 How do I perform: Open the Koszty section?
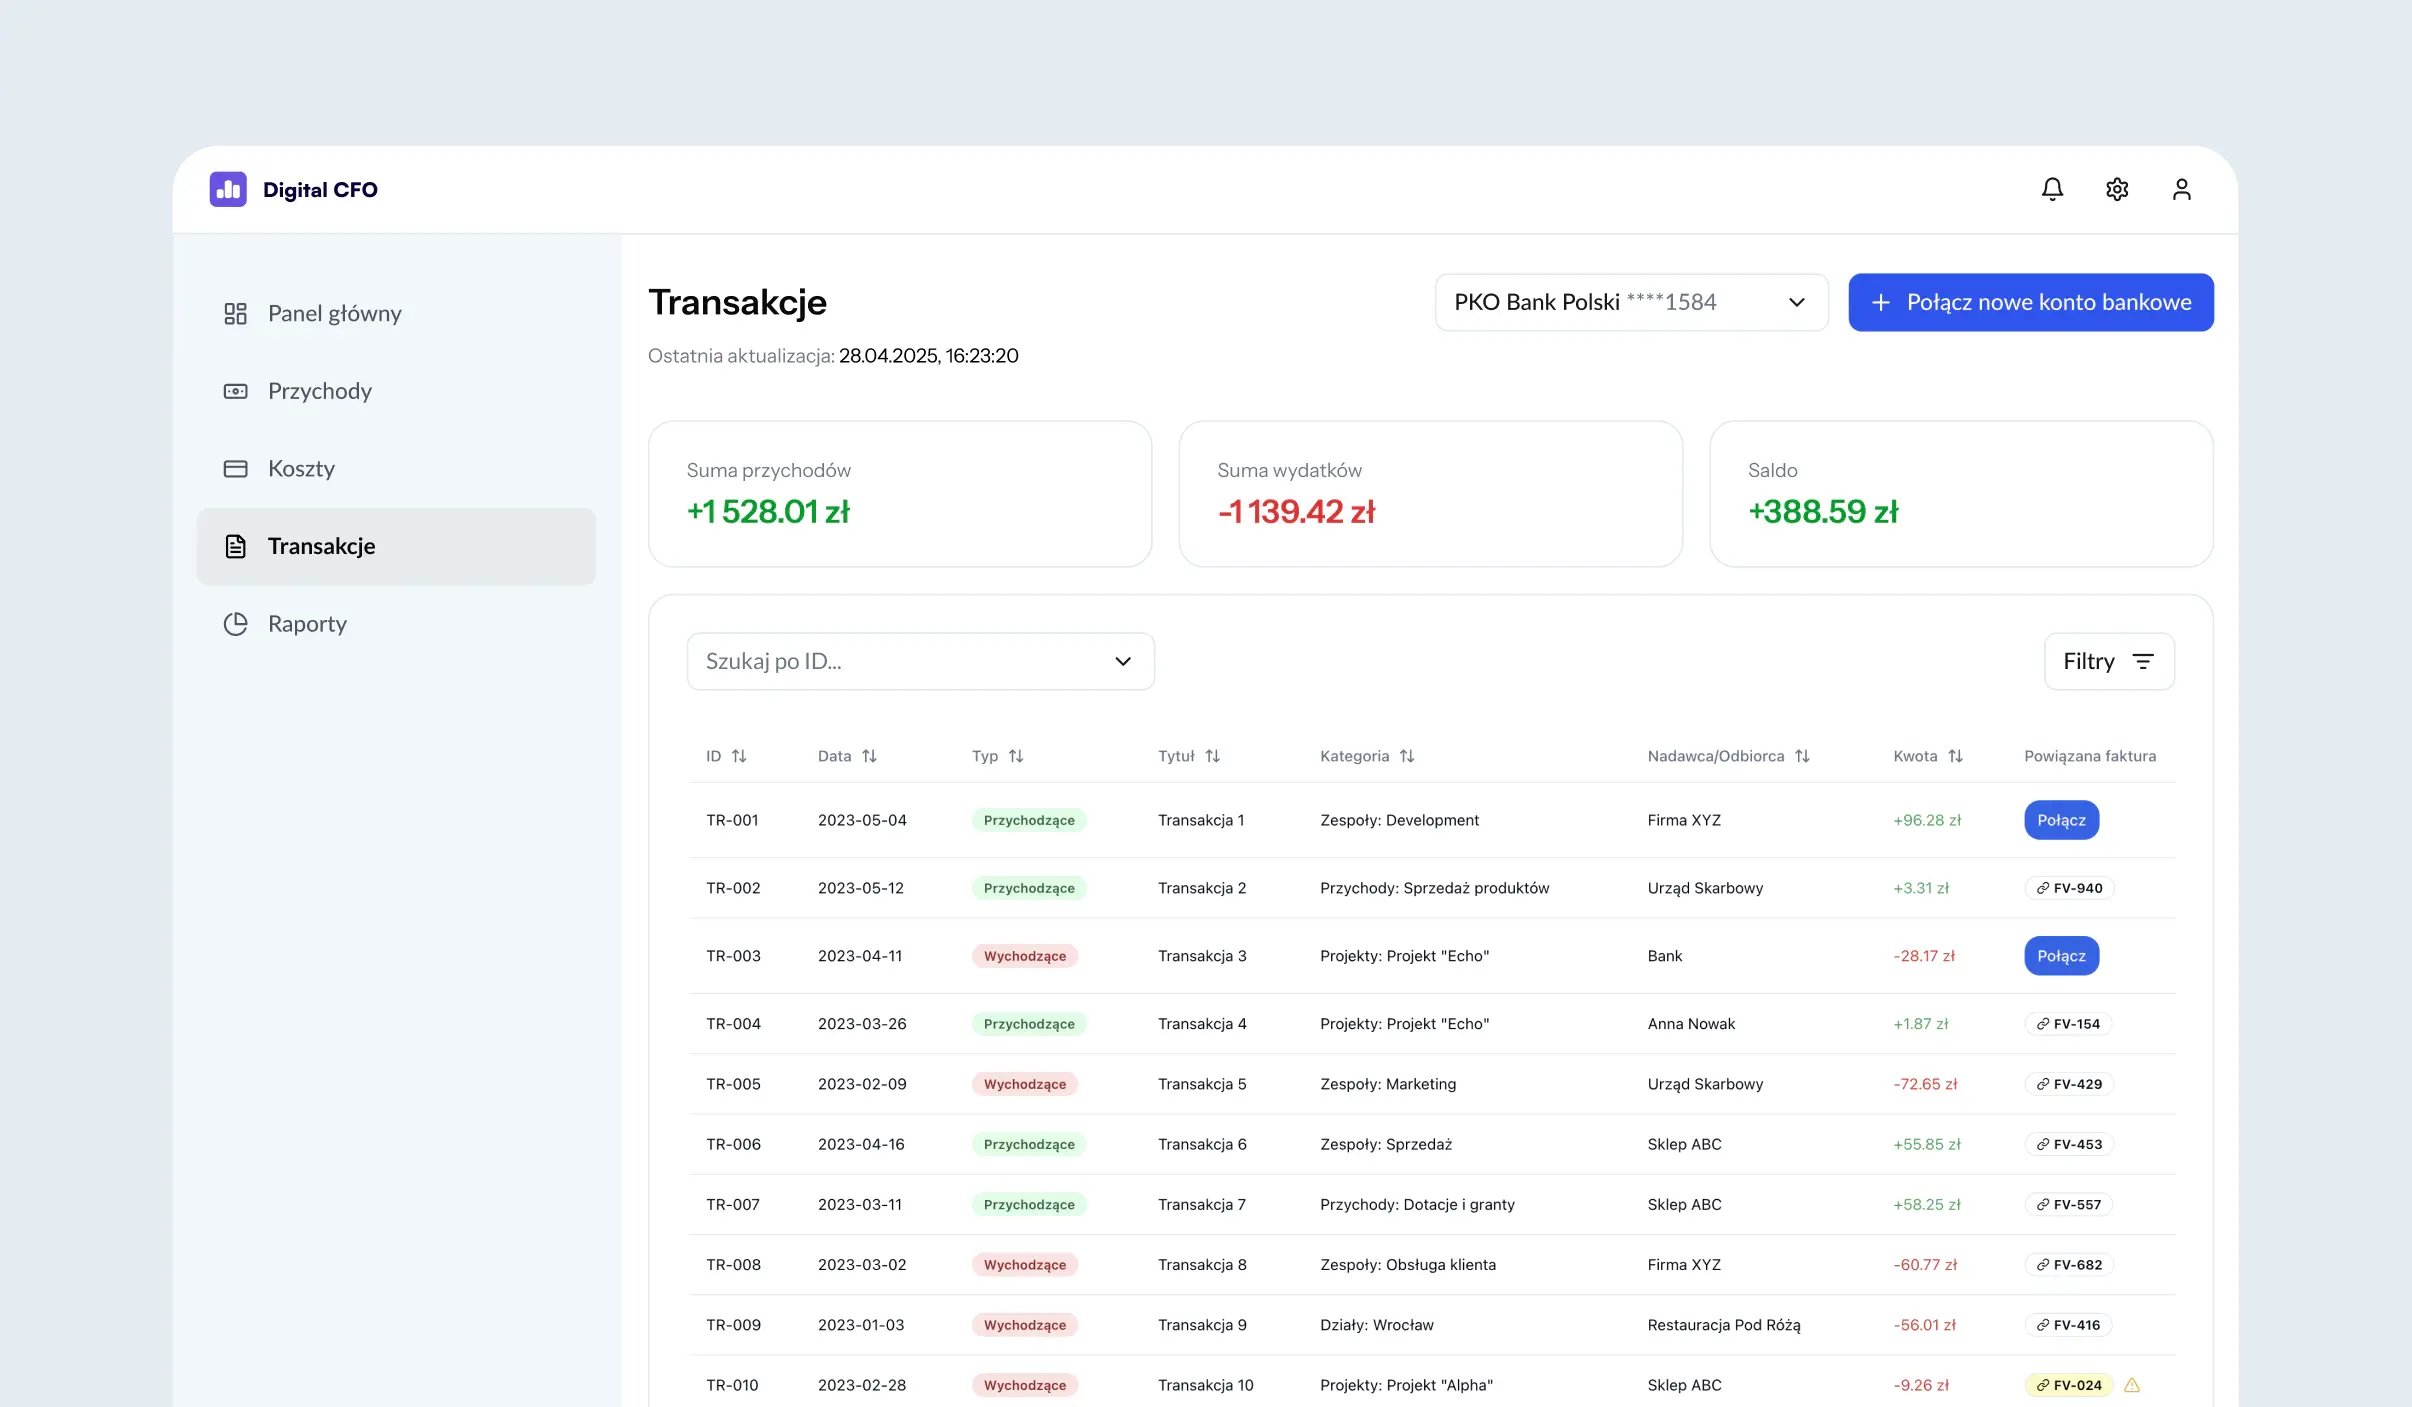pos(396,468)
